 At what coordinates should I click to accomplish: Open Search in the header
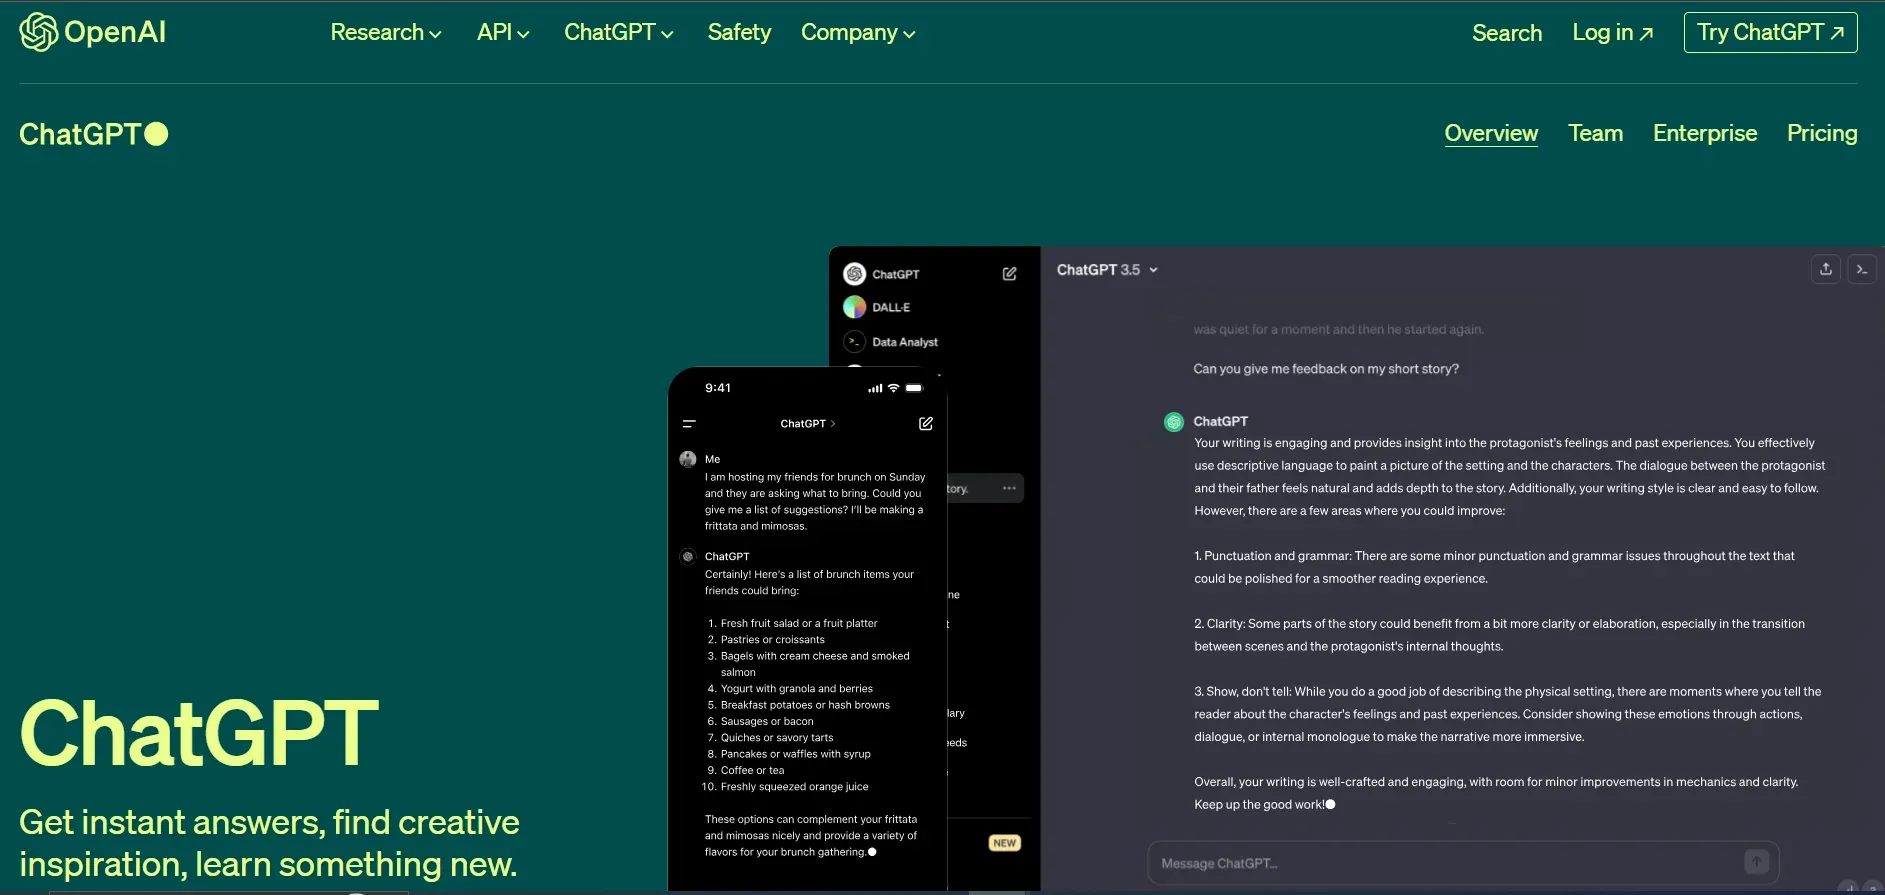pyautogui.click(x=1507, y=33)
